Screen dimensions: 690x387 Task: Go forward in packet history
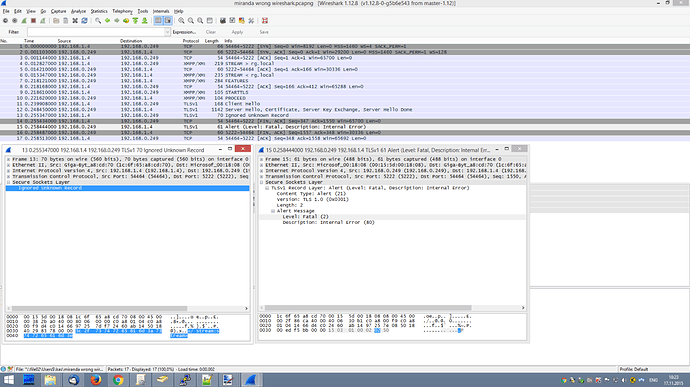click(117, 21)
